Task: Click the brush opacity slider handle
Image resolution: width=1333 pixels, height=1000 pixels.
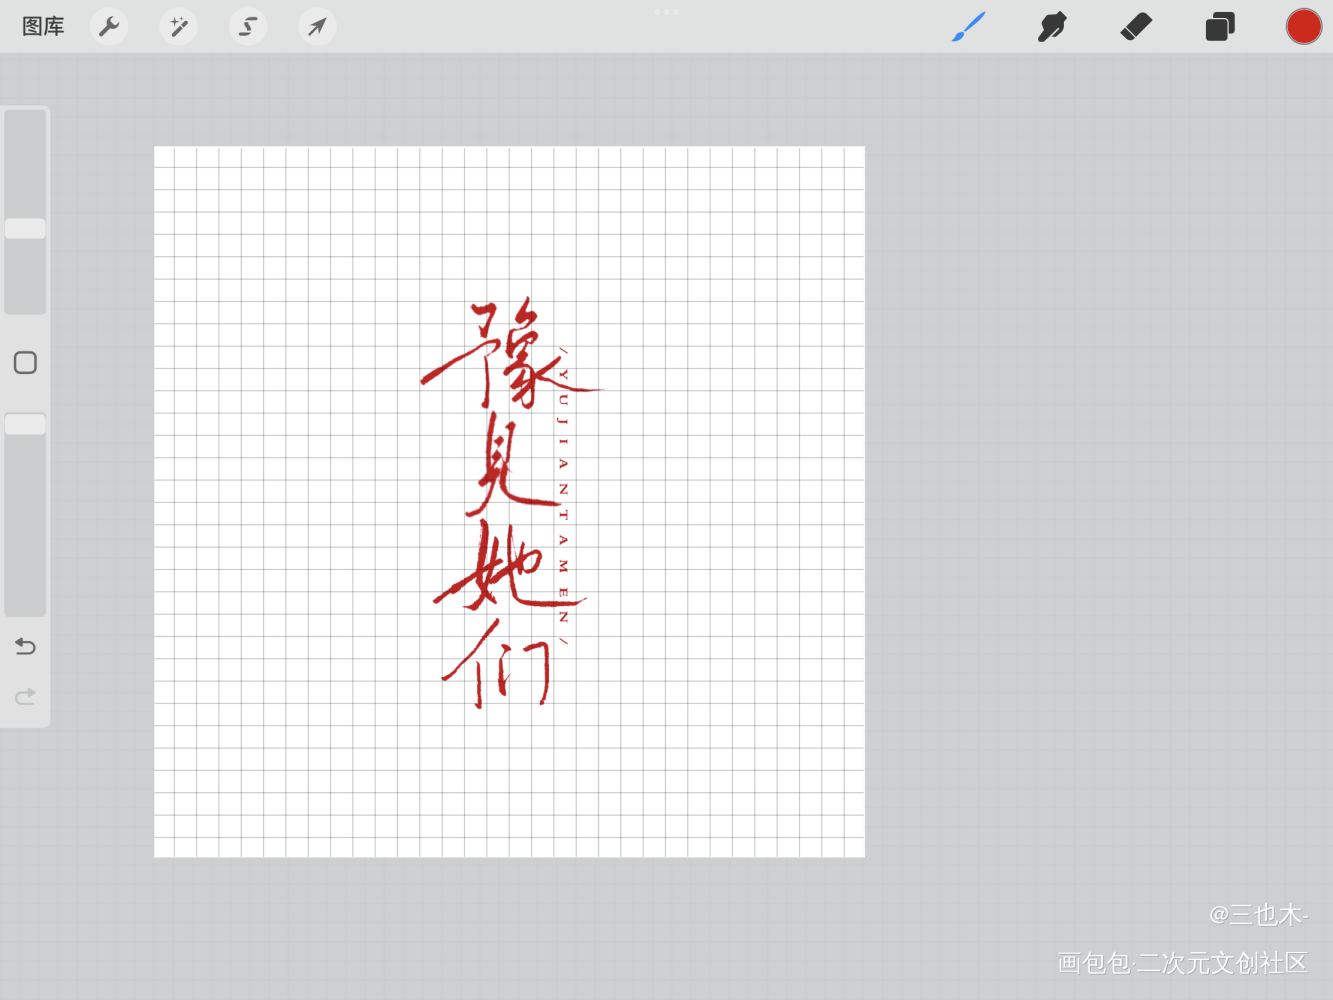Action: pos(25,424)
